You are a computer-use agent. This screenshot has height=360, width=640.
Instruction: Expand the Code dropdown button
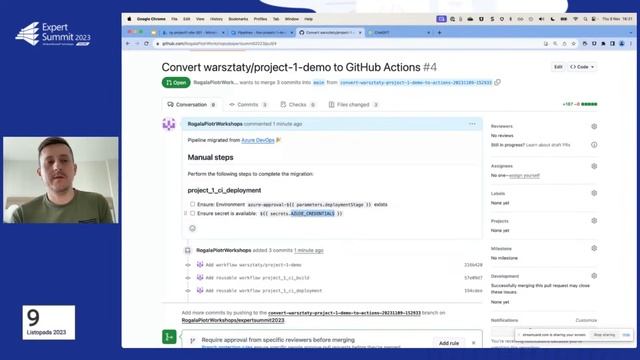(x=582, y=67)
